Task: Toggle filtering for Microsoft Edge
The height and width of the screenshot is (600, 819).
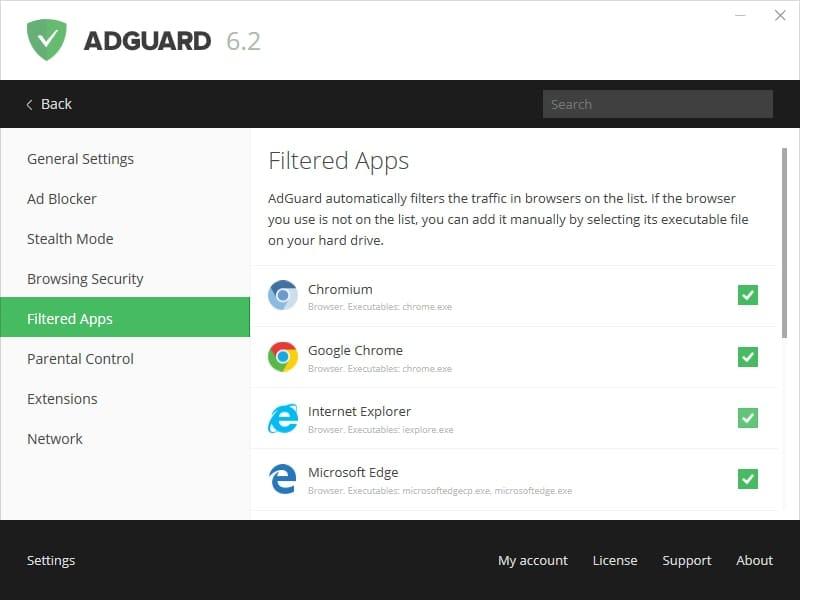Action: coord(747,479)
